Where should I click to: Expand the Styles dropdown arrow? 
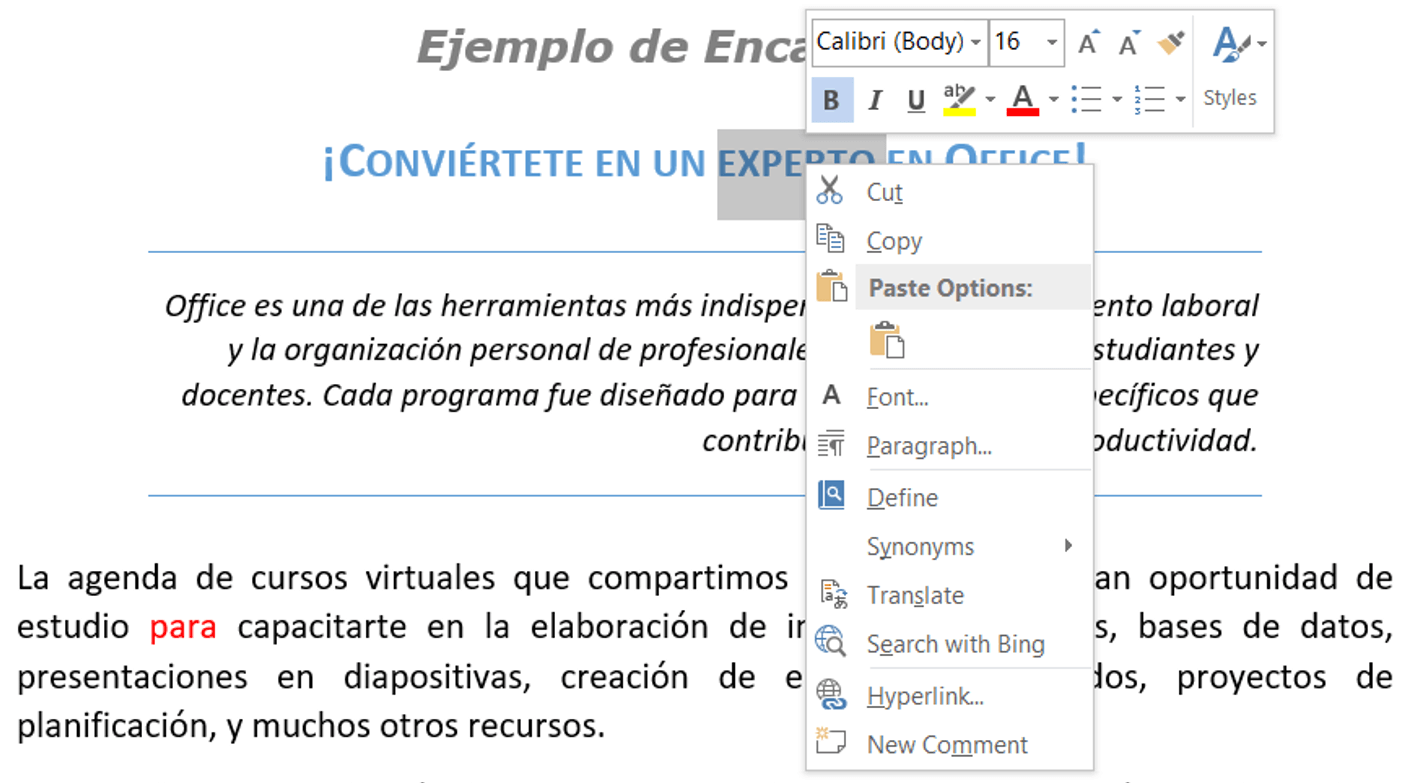1262,44
